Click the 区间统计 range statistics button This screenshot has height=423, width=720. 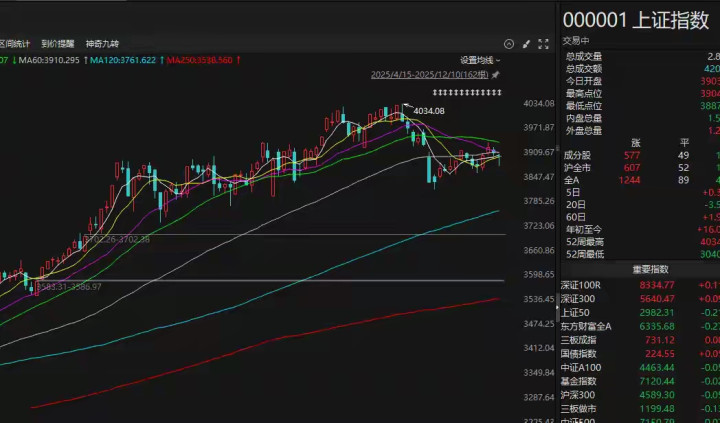15,44
